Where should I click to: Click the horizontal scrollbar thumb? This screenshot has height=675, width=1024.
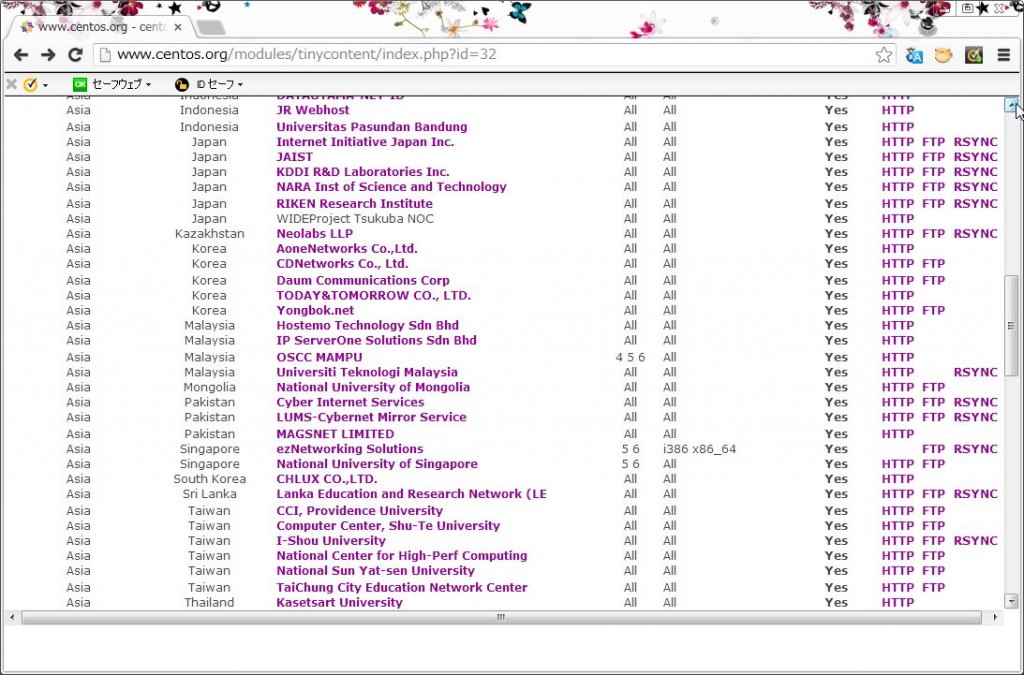point(500,618)
